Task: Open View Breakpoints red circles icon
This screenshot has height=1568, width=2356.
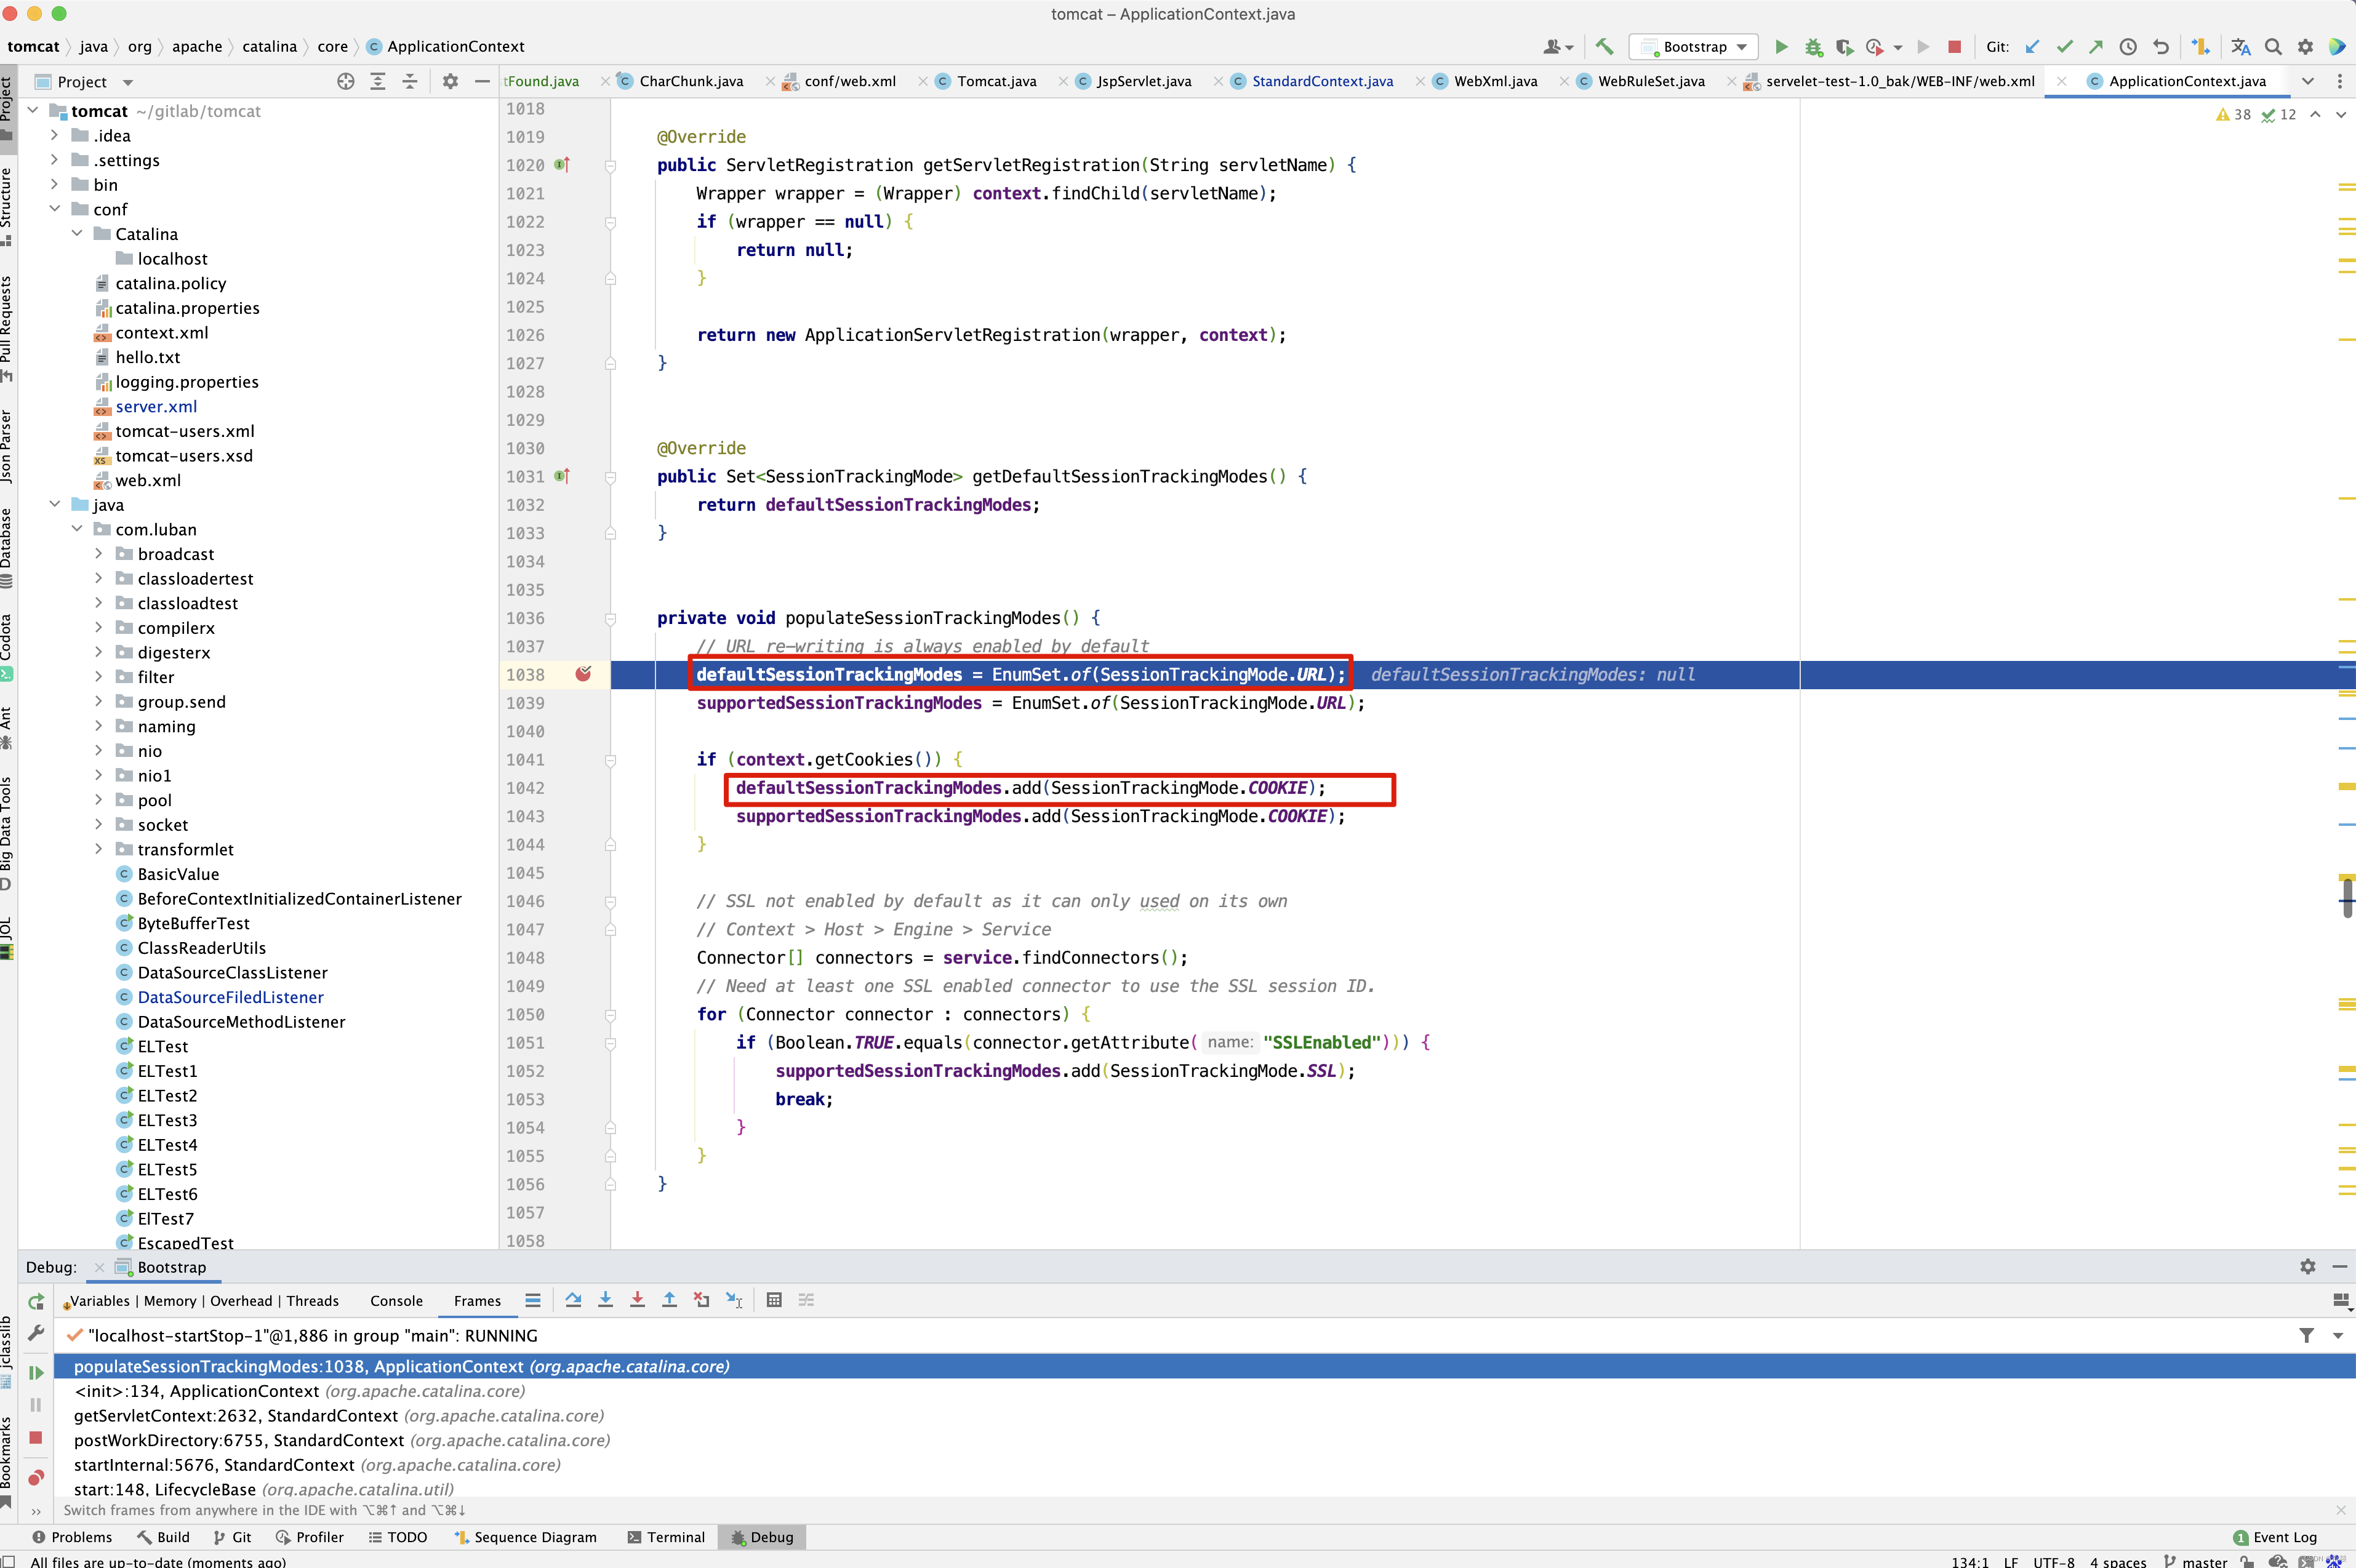Action: click(x=36, y=1477)
